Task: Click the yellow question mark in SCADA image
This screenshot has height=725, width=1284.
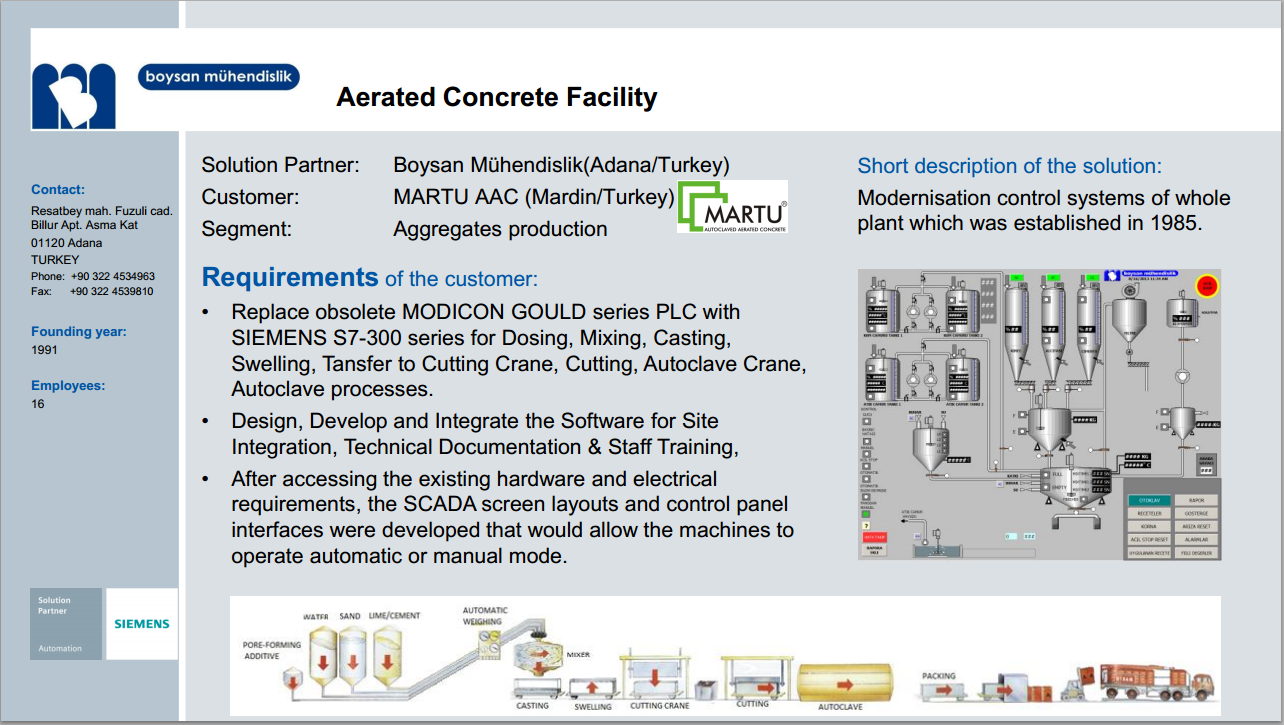Action: (865, 524)
